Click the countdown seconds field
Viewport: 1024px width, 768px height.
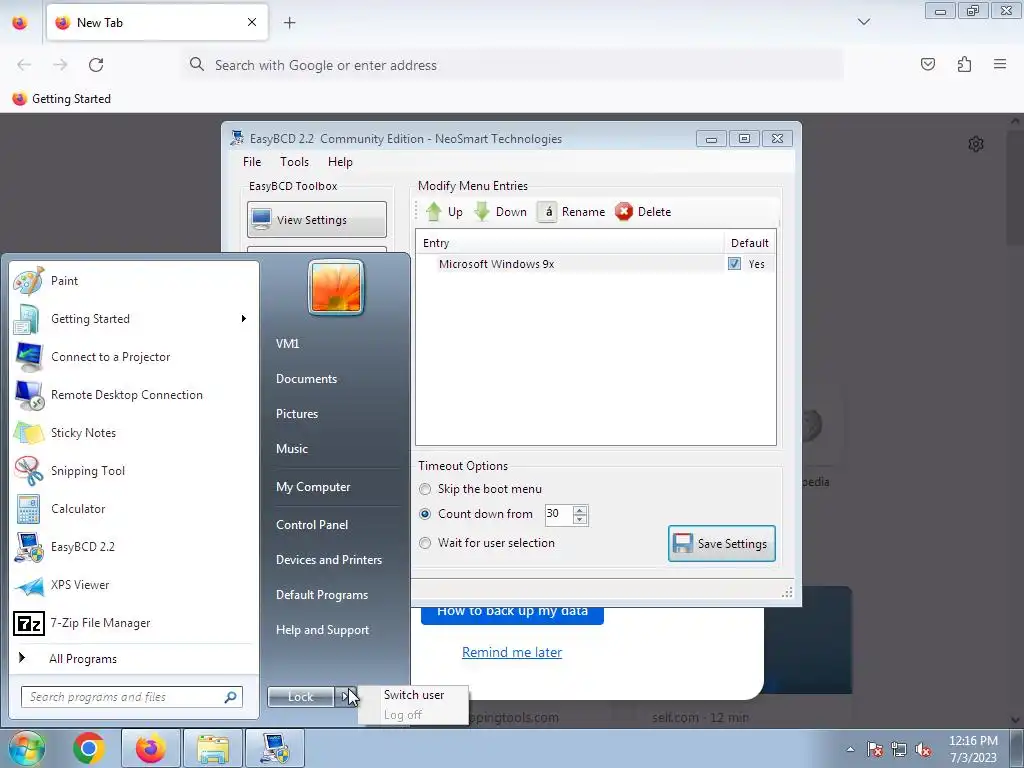coord(559,514)
